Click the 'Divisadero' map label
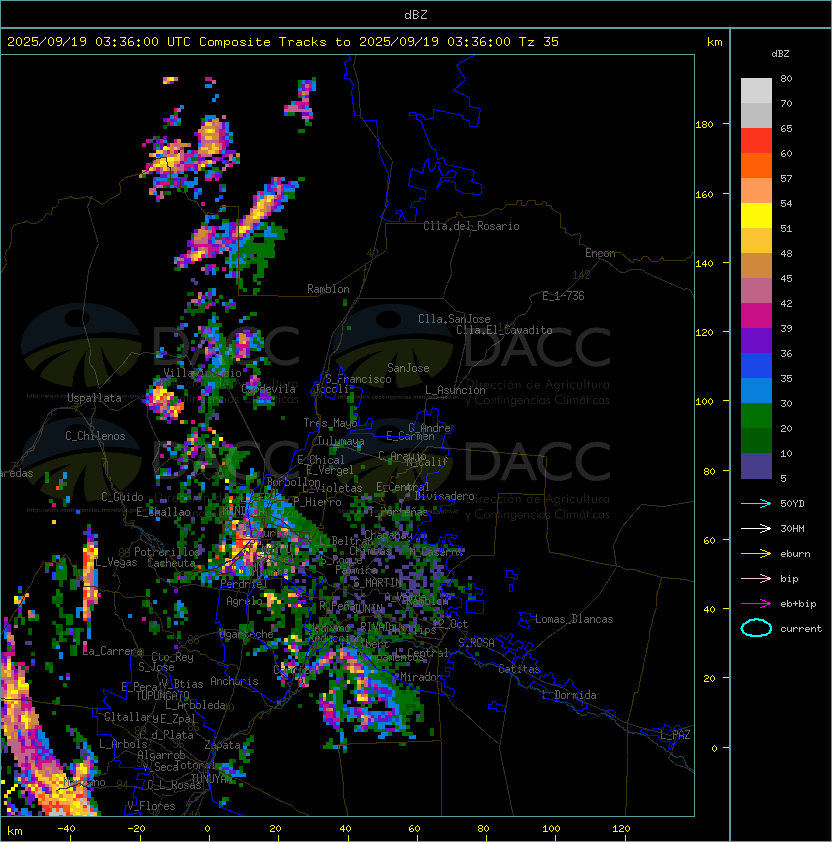Screen dimensions: 832x842 pos(445,496)
